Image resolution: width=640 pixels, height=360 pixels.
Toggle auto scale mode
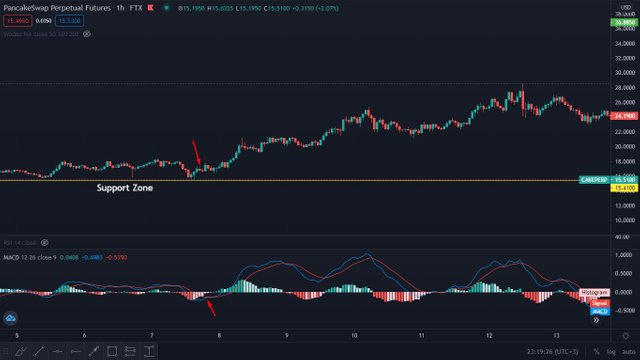[x=629, y=351]
